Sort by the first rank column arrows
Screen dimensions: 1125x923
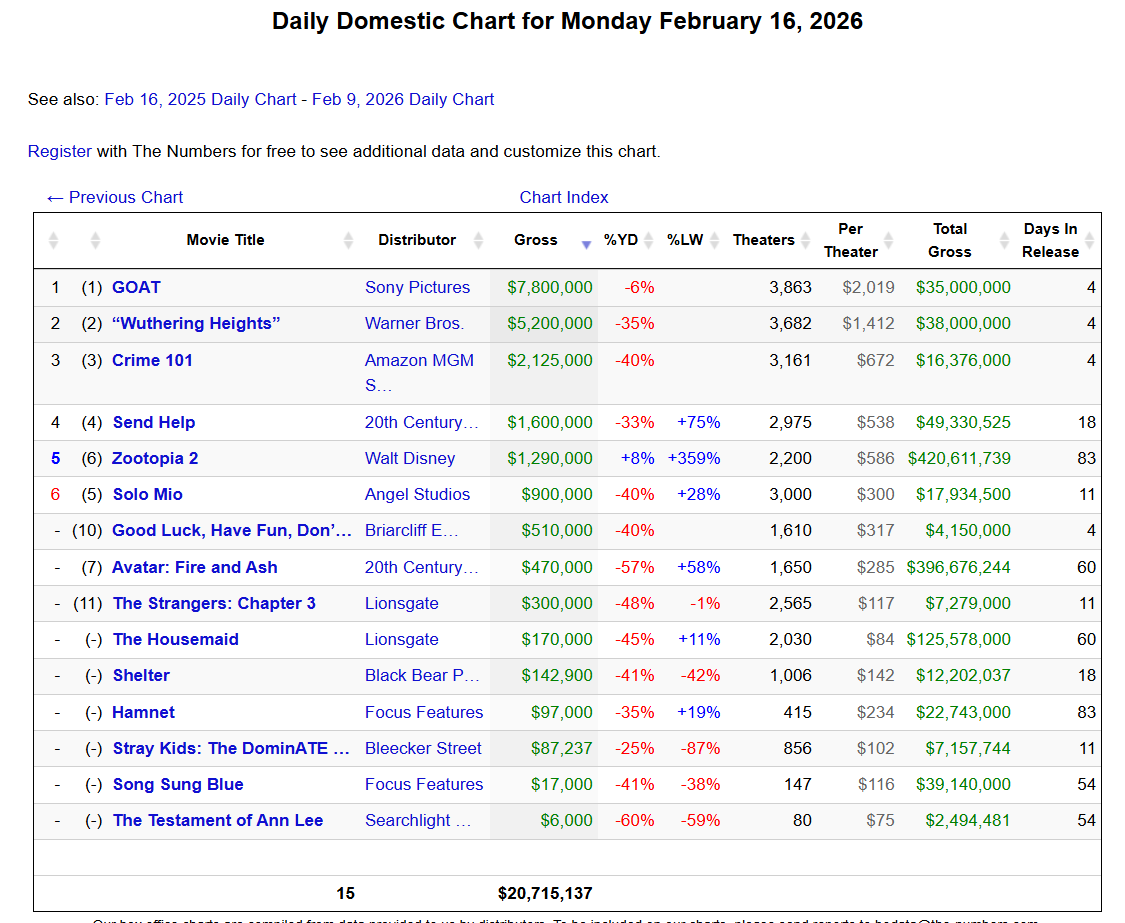[x=54, y=241]
